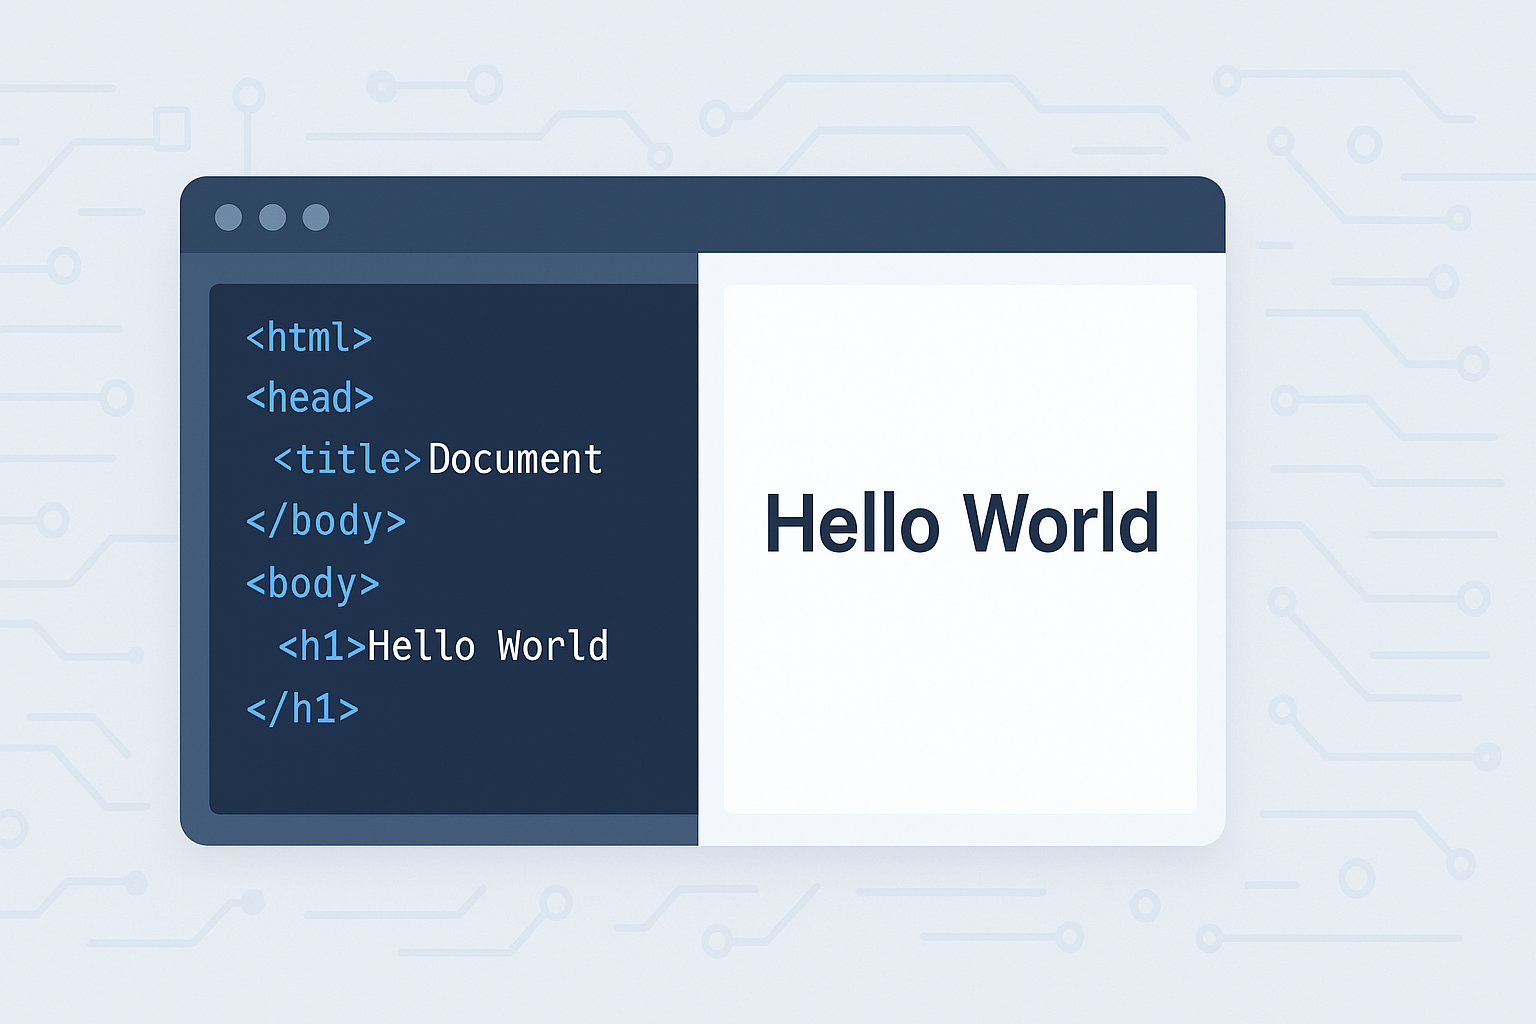Click the Hello World text inside the h1
The height and width of the screenshot is (1024, 1536).
tap(487, 646)
